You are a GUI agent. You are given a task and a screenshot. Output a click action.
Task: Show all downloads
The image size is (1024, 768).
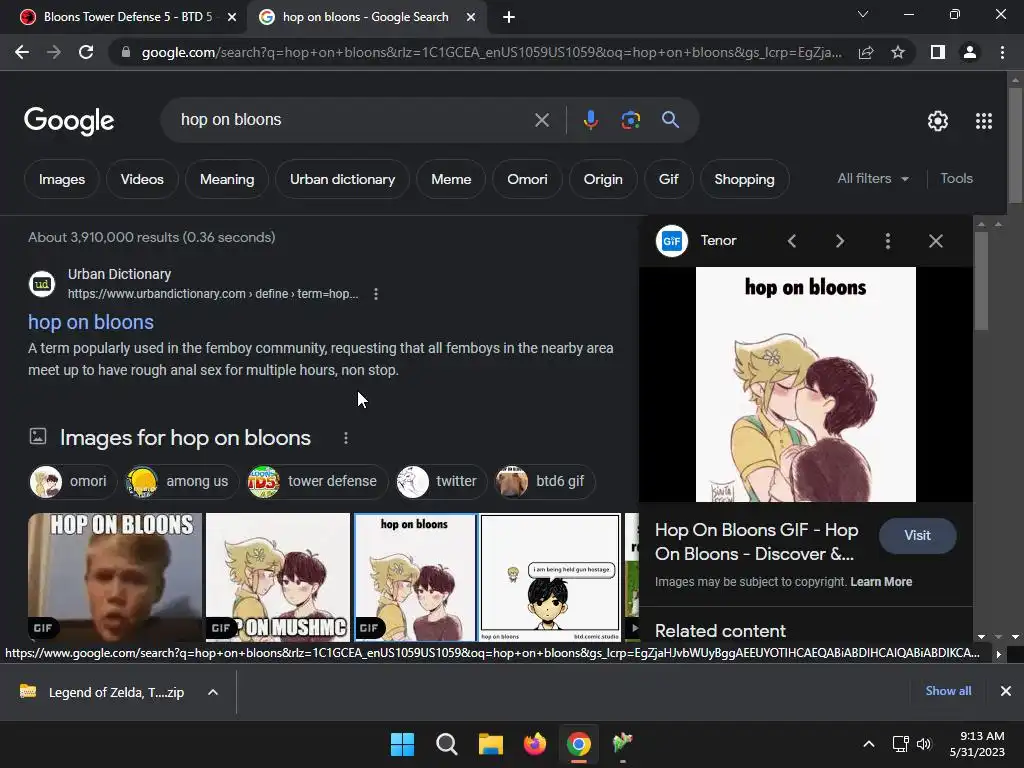pyautogui.click(x=948, y=691)
